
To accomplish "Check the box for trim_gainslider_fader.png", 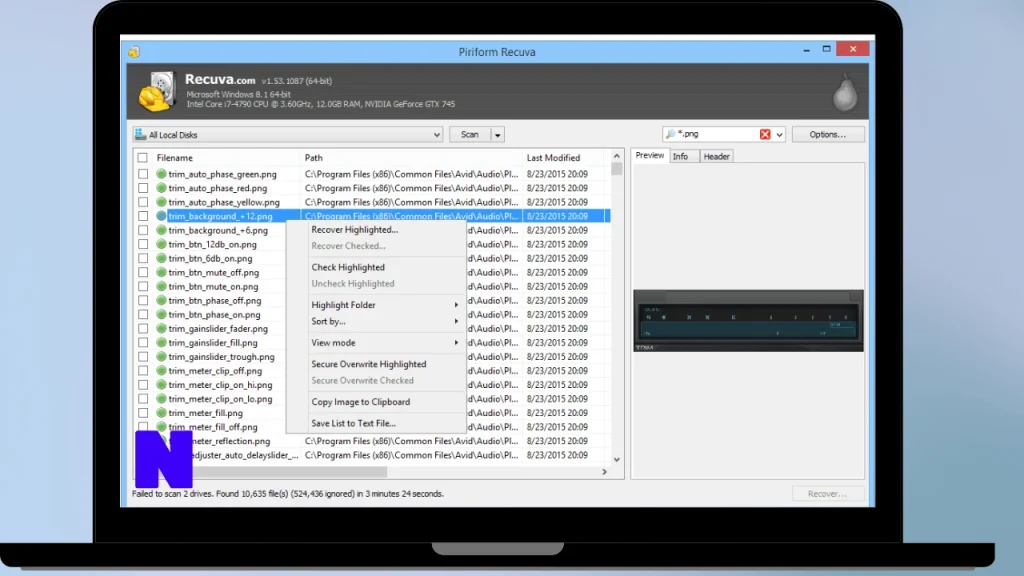I will tap(142, 328).
